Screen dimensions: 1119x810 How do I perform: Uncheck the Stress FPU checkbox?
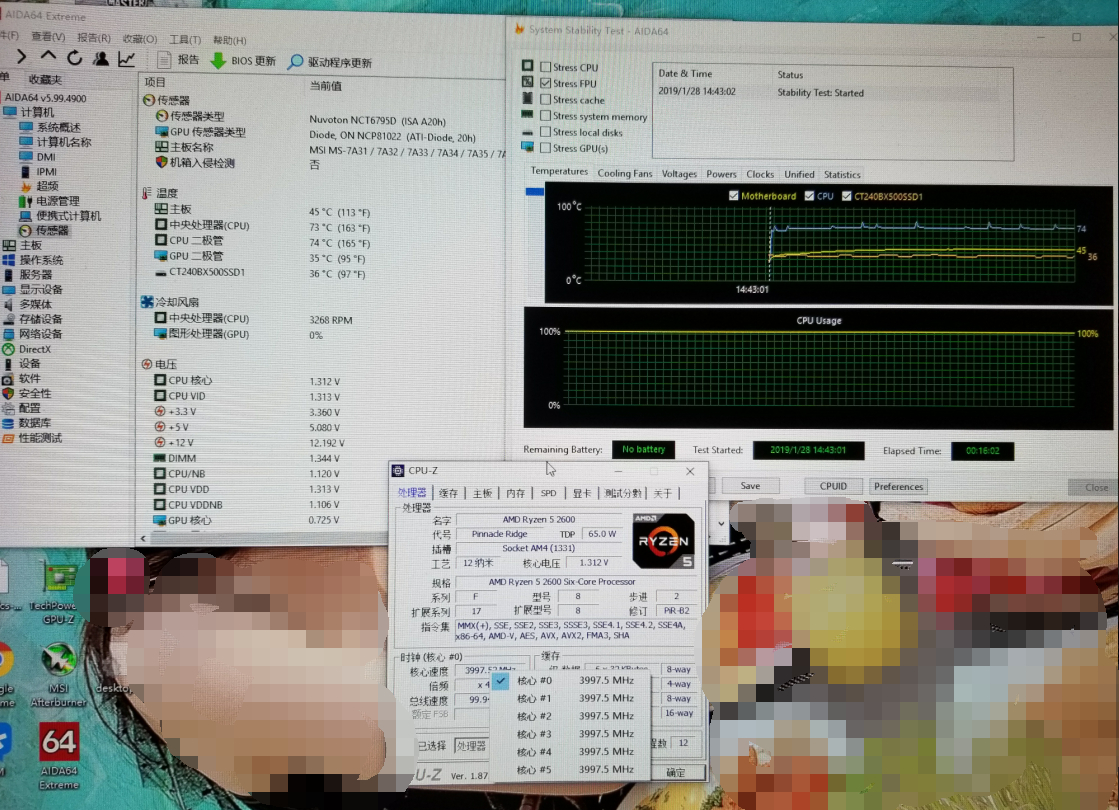click(545, 83)
